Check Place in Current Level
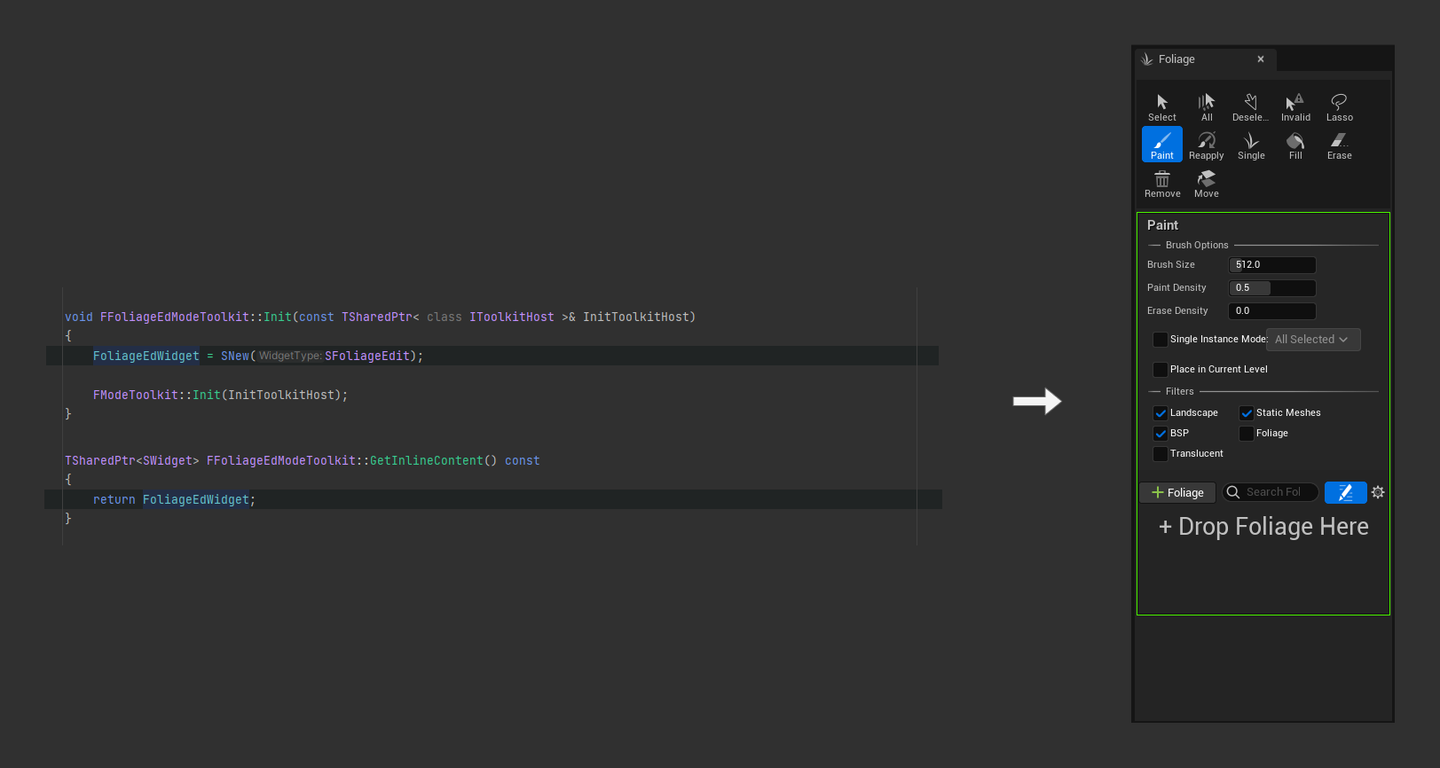 [1160, 369]
